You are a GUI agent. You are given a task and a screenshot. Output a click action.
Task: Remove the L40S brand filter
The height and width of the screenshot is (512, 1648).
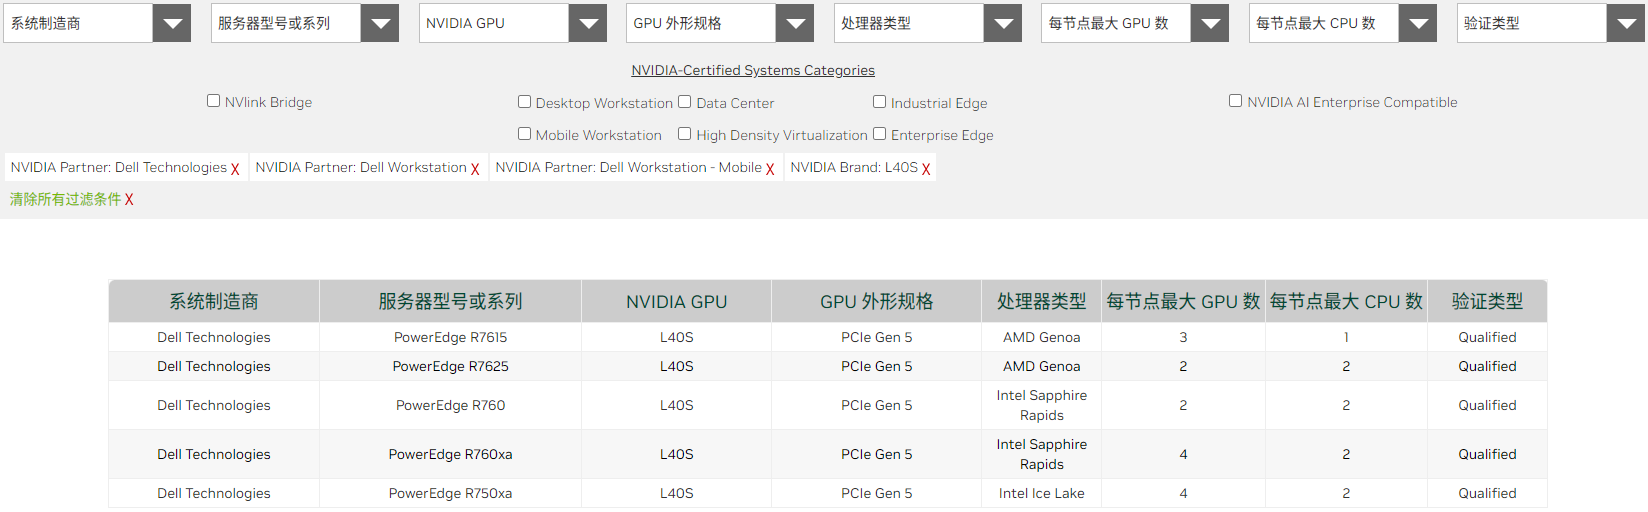coord(926,169)
